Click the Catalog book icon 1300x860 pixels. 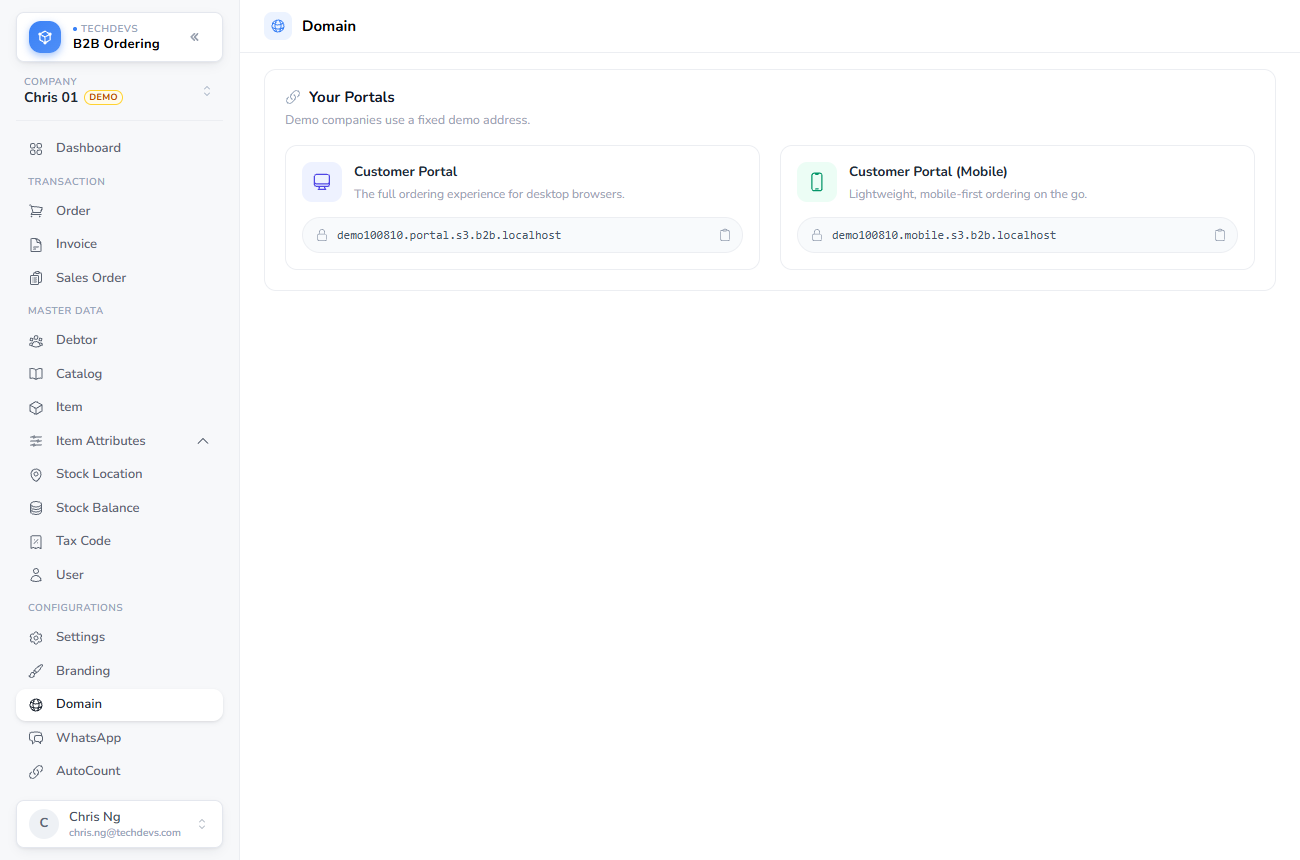coord(36,374)
